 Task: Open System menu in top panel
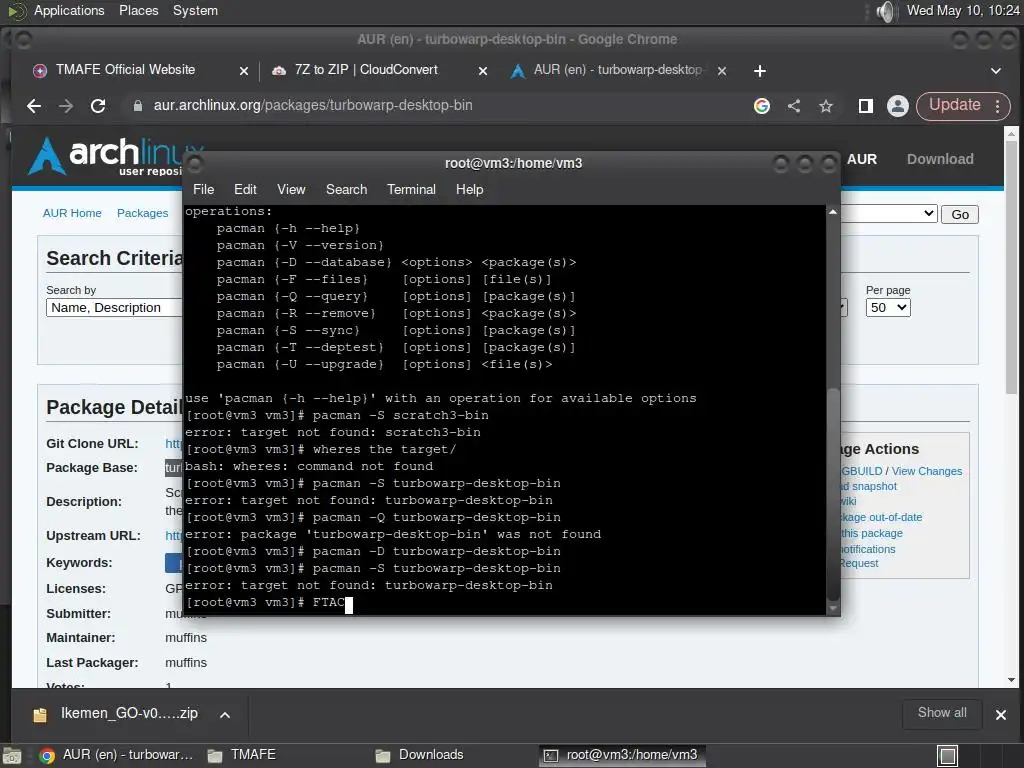[x=195, y=10]
